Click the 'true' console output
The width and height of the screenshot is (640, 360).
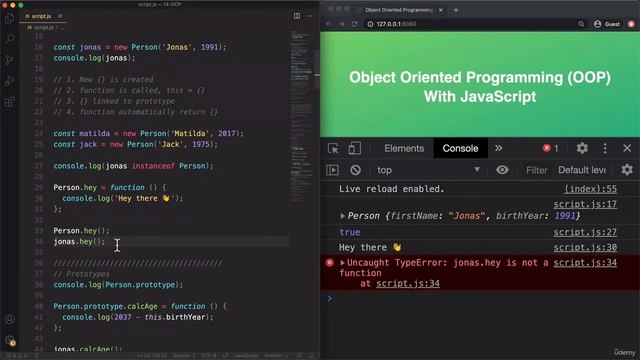pos(350,232)
